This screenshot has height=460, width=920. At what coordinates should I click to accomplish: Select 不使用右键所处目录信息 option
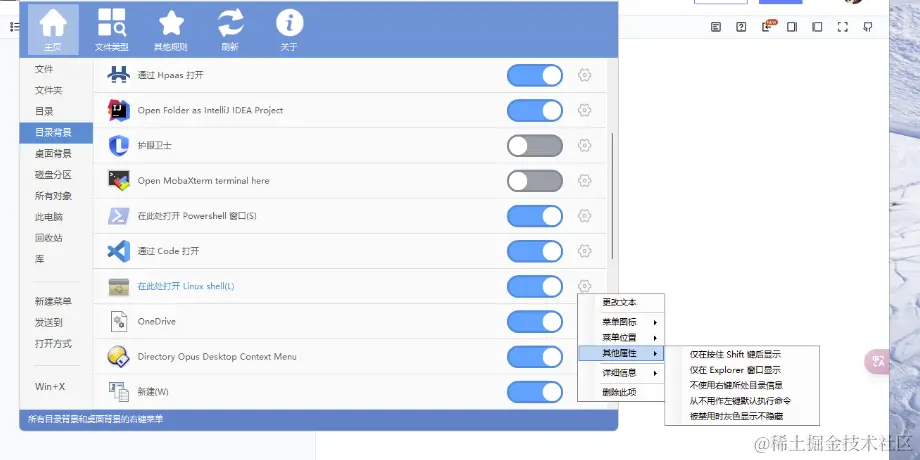742,385
